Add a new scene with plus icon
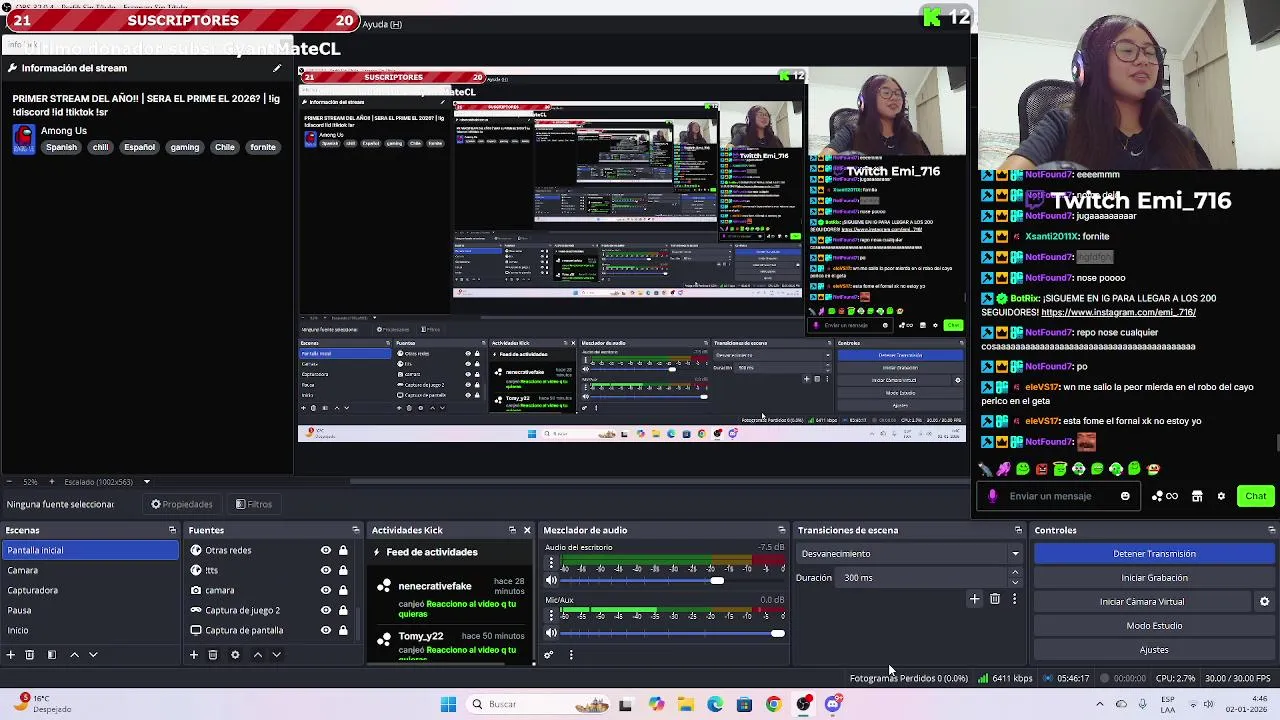Image resolution: width=1280 pixels, height=720 pixels. tap(11, 655)
